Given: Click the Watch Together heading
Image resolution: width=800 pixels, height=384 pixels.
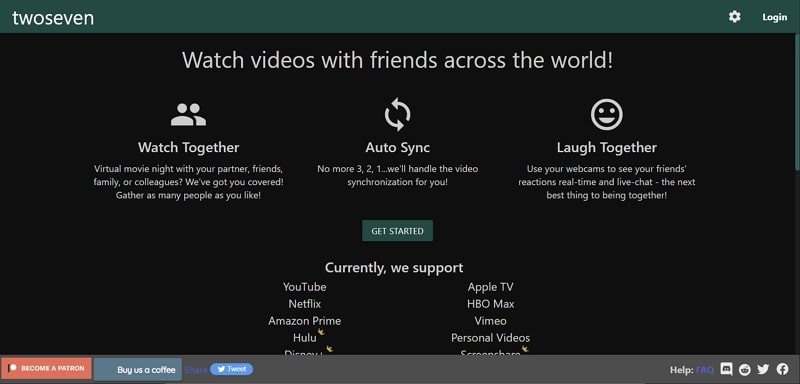Looking at the screenshot, I should point(188,148).
